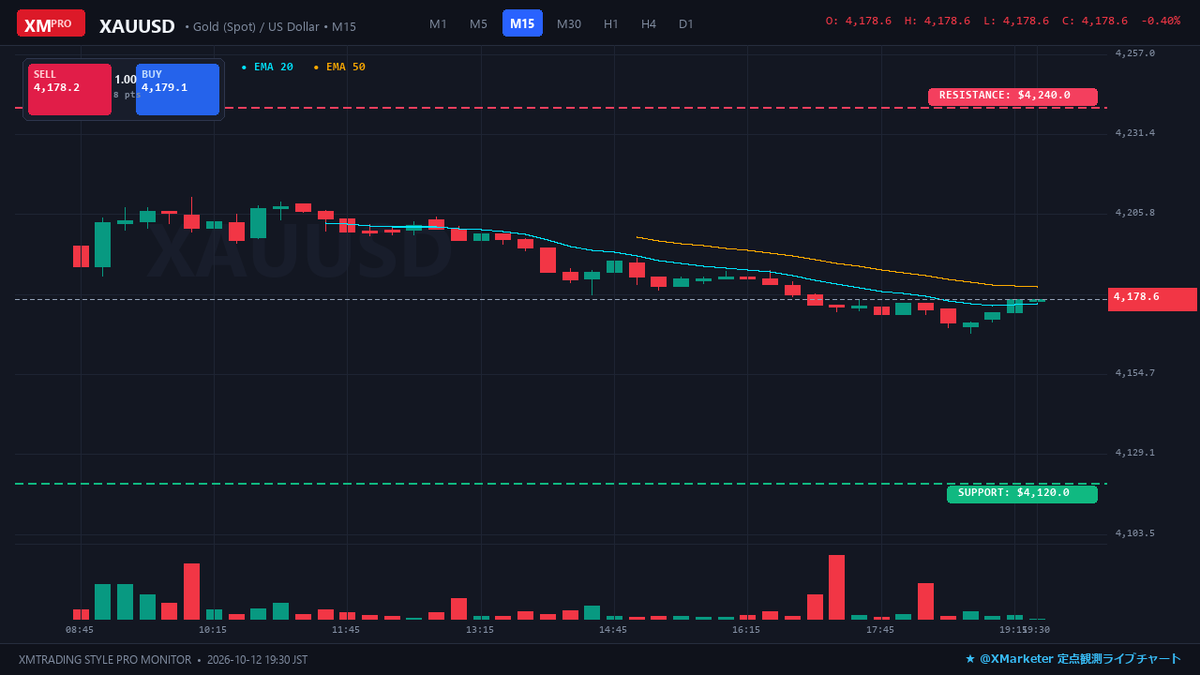Click the Low price L: 4,178.6 readout
The image size is (1200, 675).
1016,21
